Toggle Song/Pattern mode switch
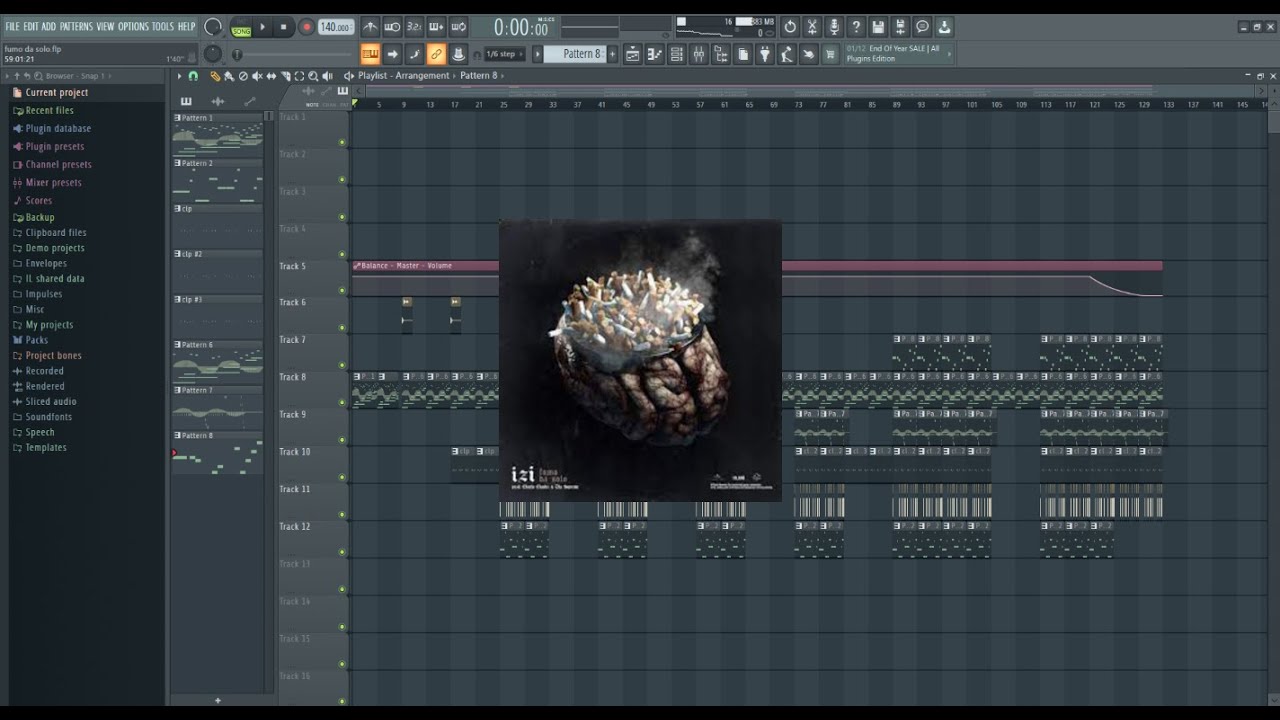 coord(241,27)
